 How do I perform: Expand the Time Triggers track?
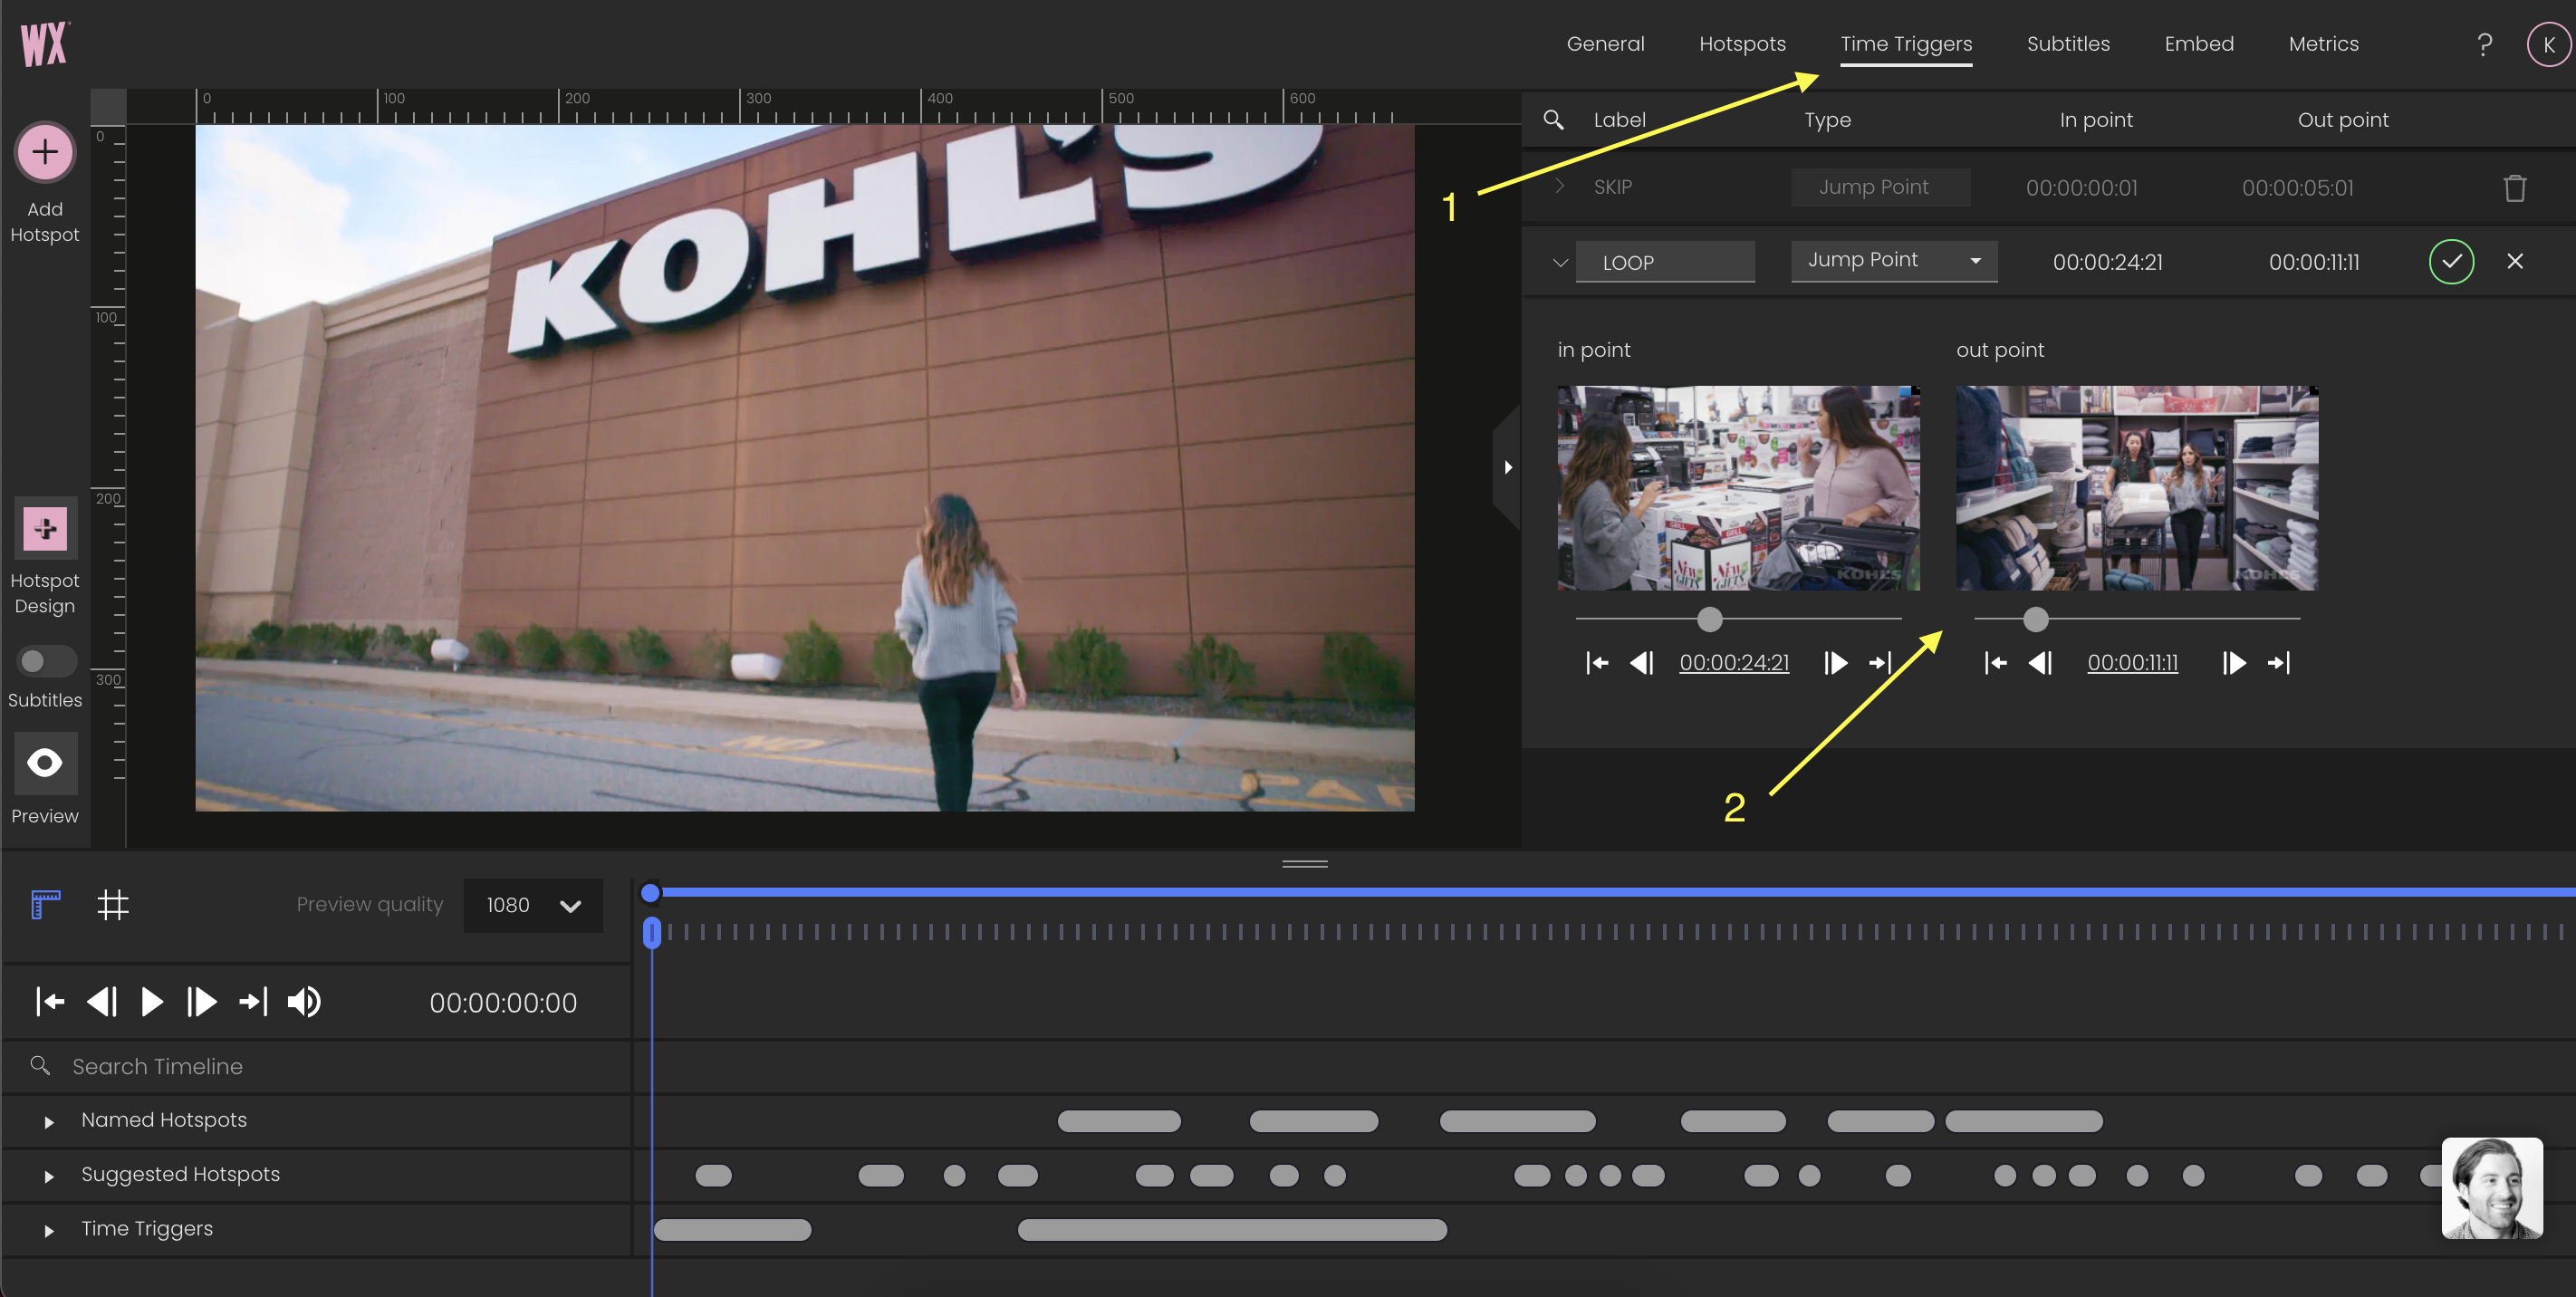pos(49,1230)
